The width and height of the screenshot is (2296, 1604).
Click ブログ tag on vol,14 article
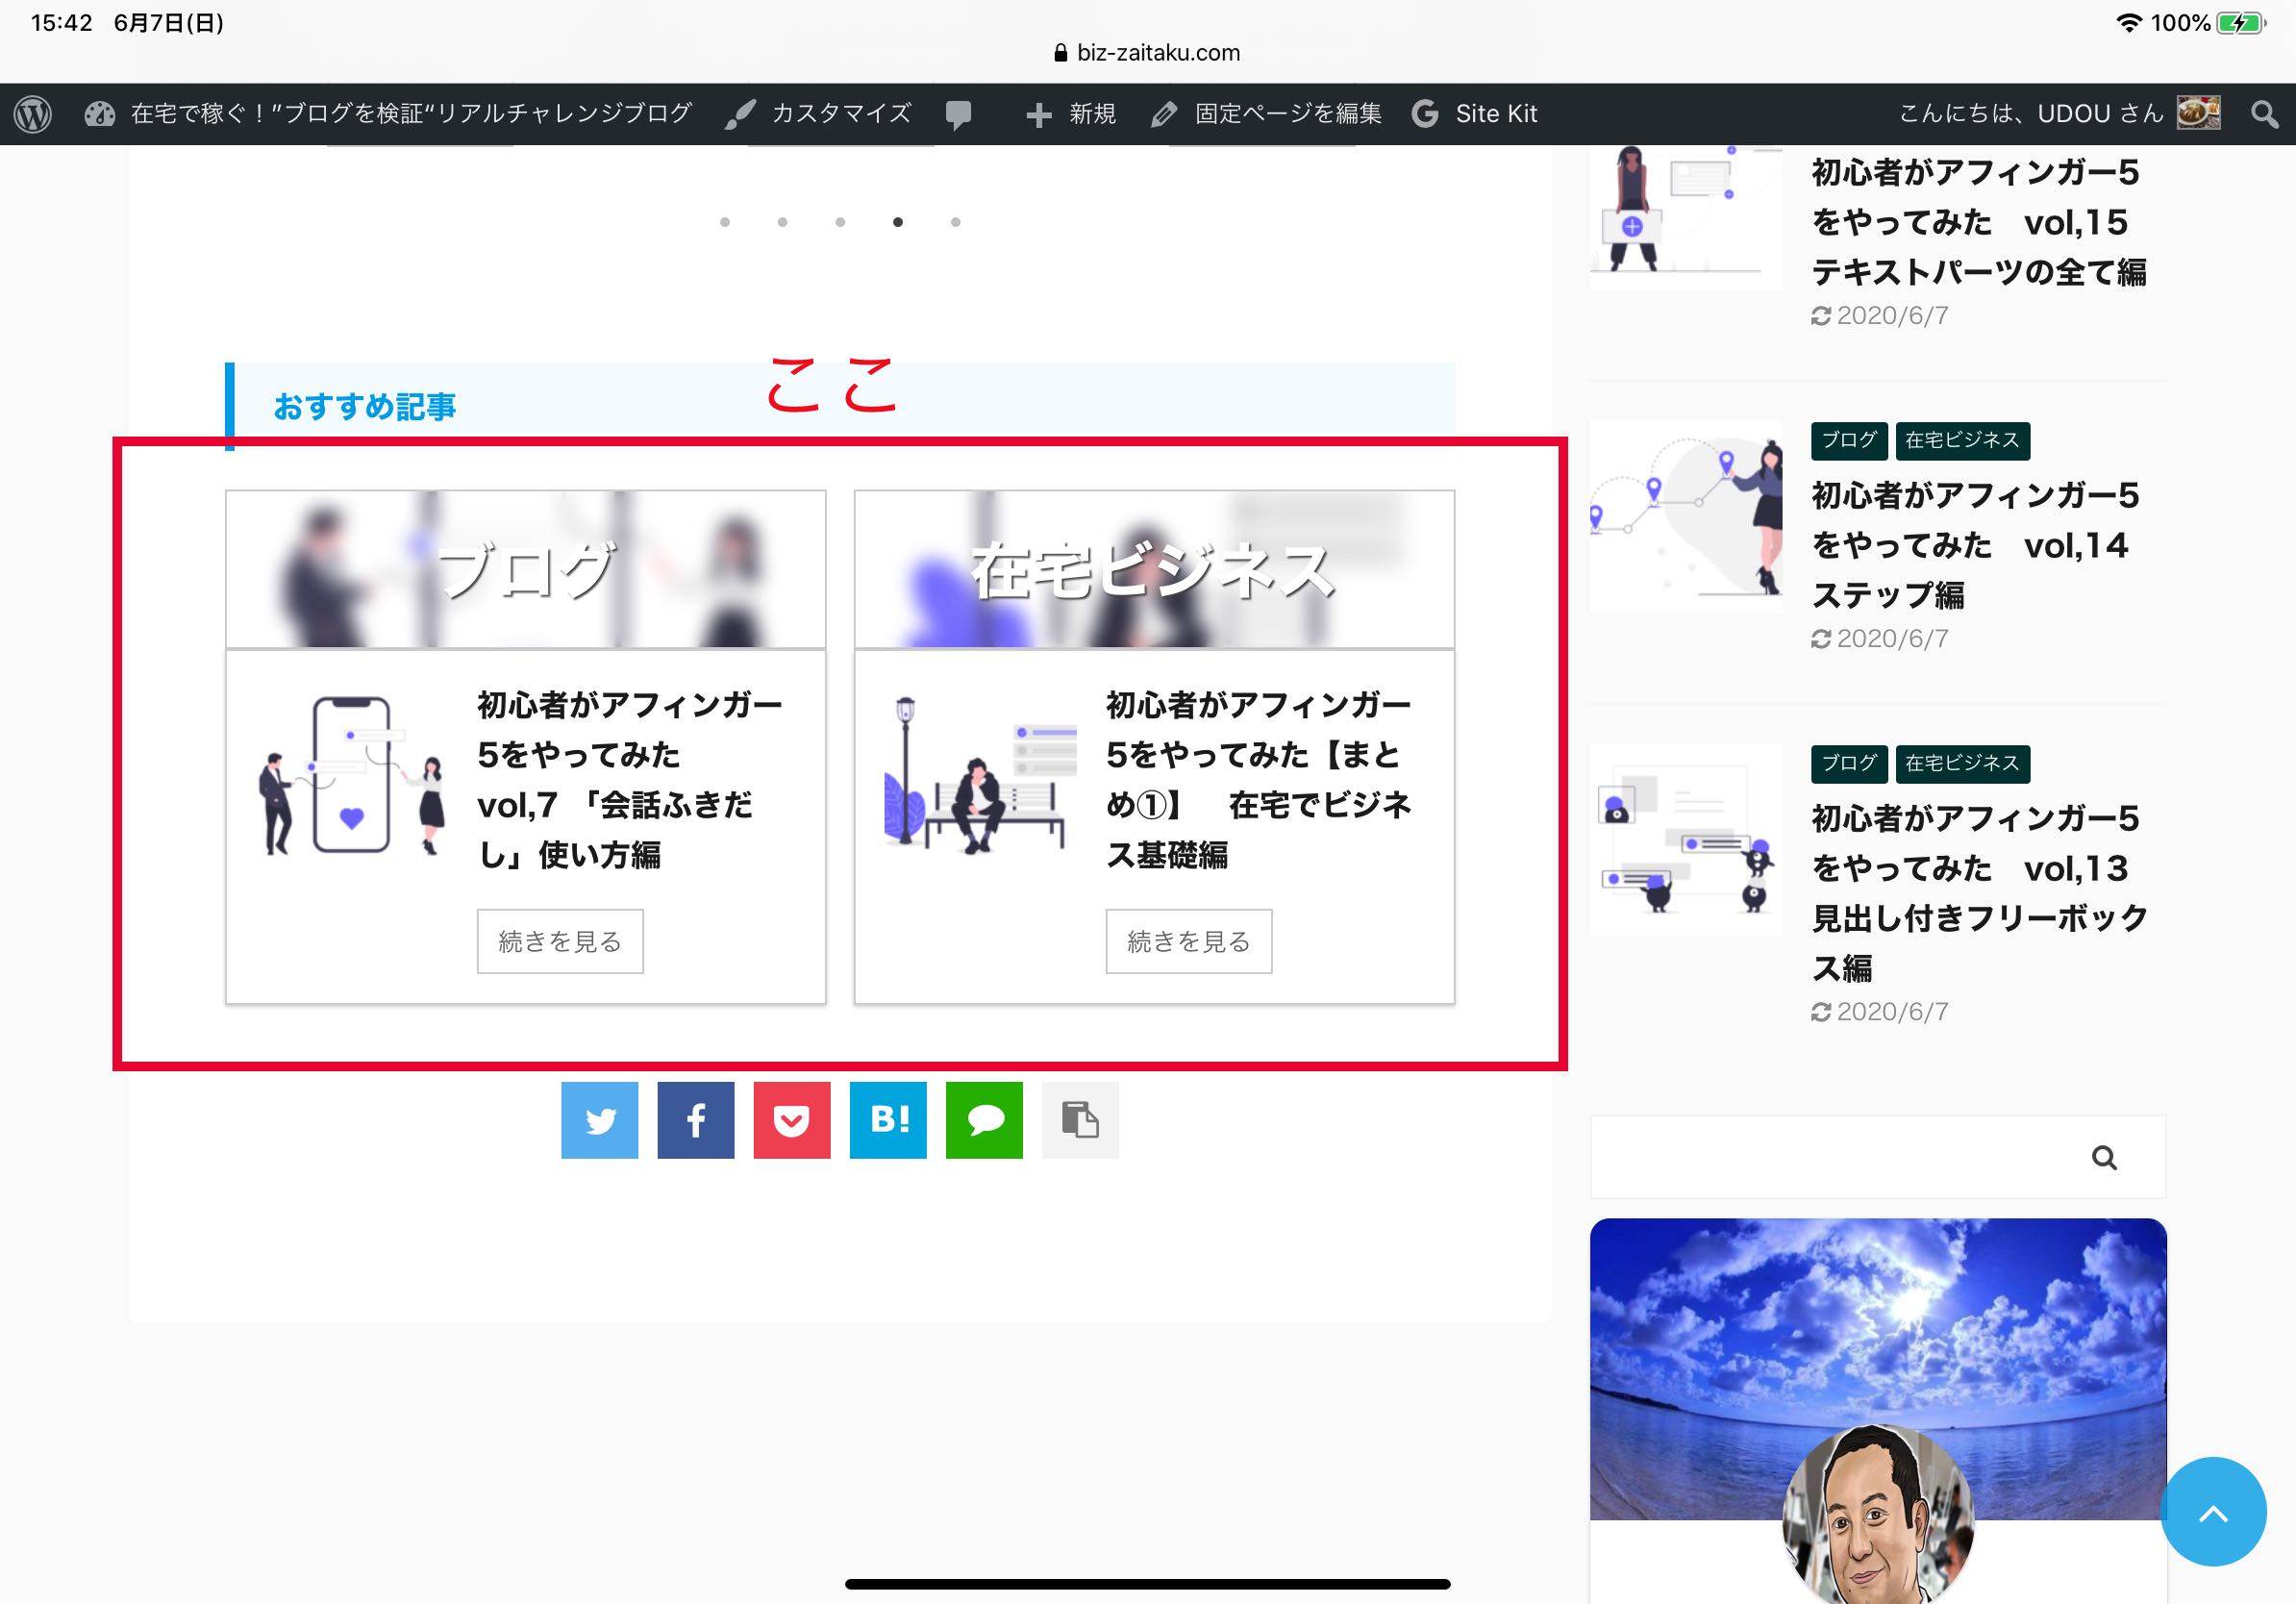click(x=1849, y=440)
